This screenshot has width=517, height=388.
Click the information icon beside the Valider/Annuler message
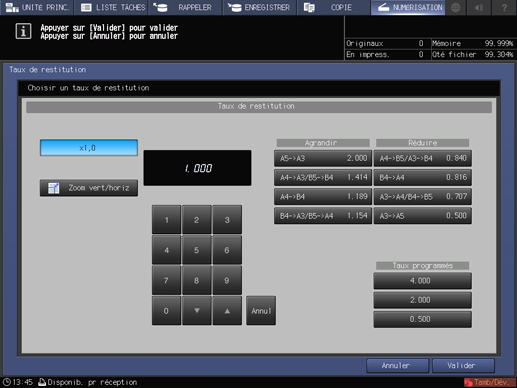click(23, 31)
